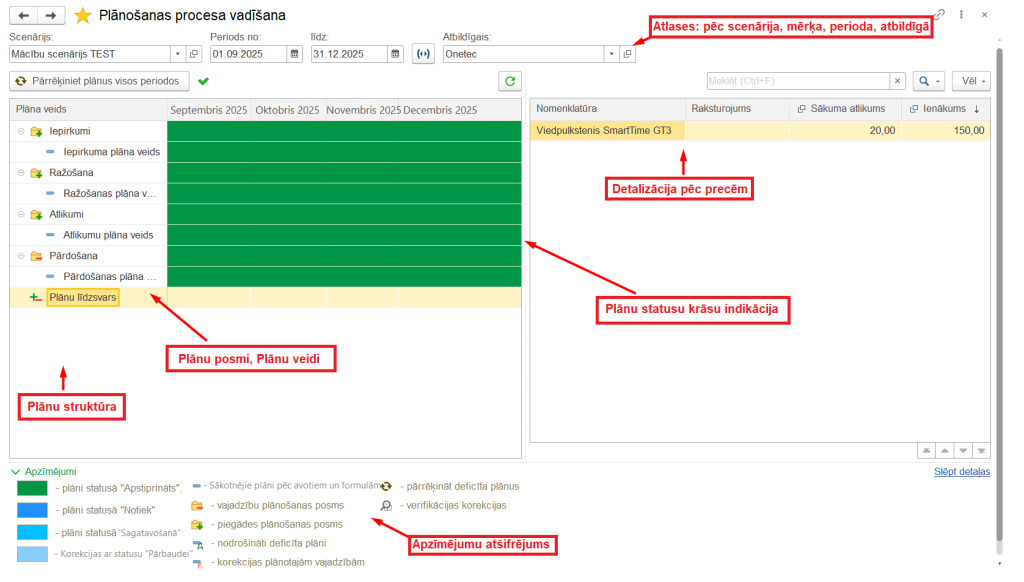The height and width of the screenshot is (582, 1024).
Task: Open calendar picker for Periods no date
Action: 294,54
